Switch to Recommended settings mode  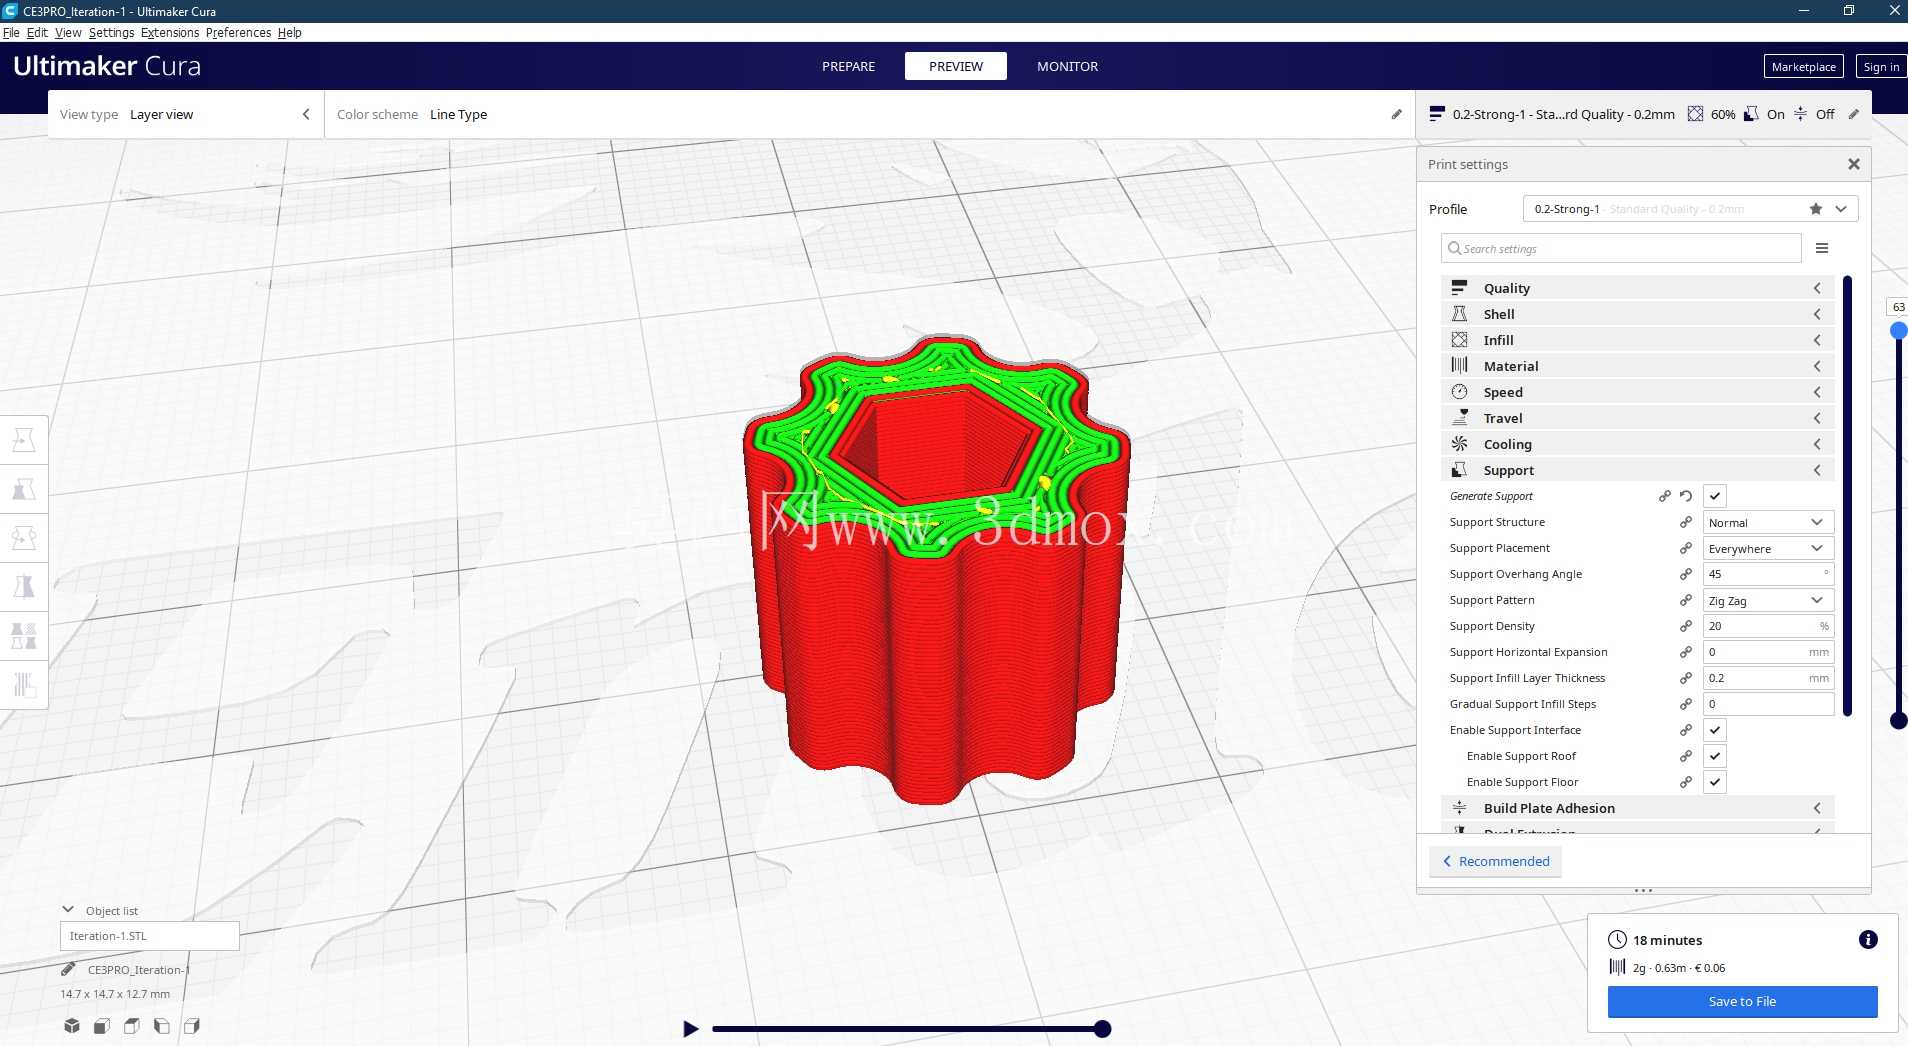click(x=1495, y=861)
